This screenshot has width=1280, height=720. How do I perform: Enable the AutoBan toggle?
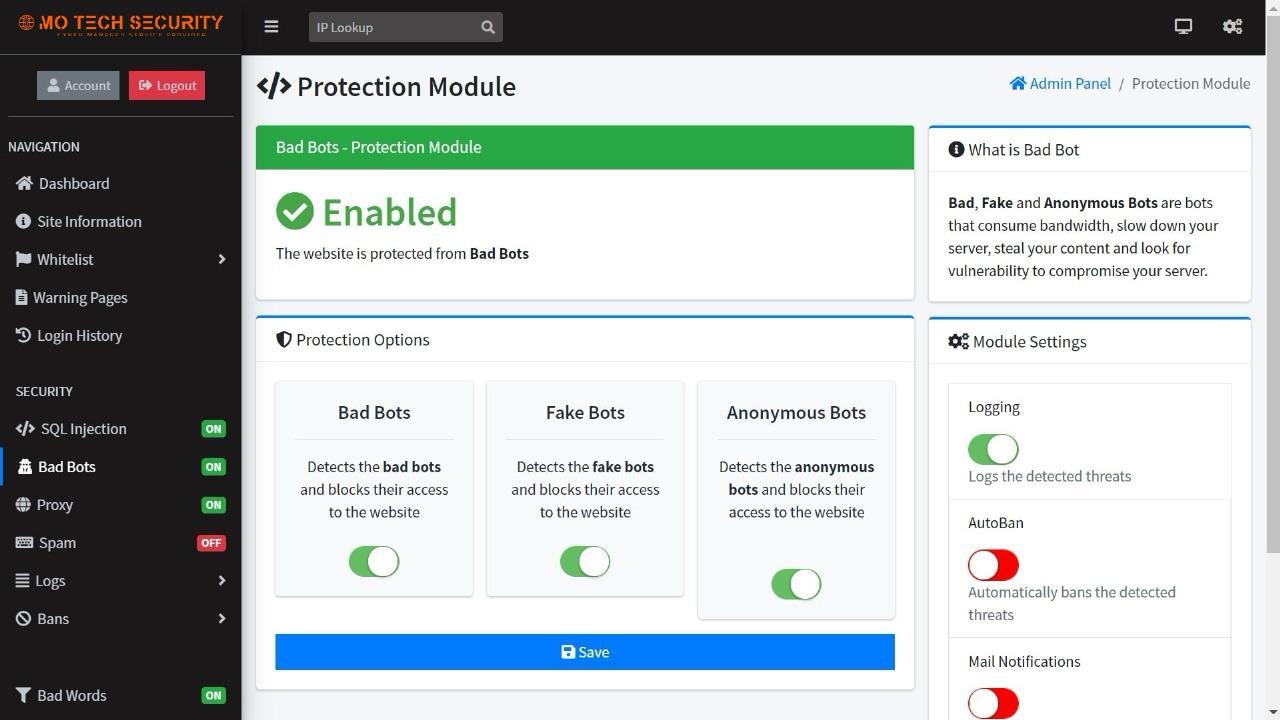993,565
